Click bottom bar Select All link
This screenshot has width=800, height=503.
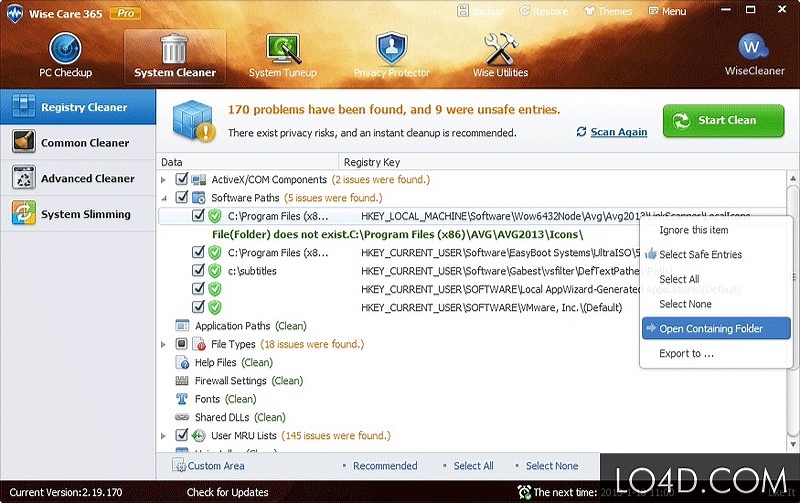473,466
